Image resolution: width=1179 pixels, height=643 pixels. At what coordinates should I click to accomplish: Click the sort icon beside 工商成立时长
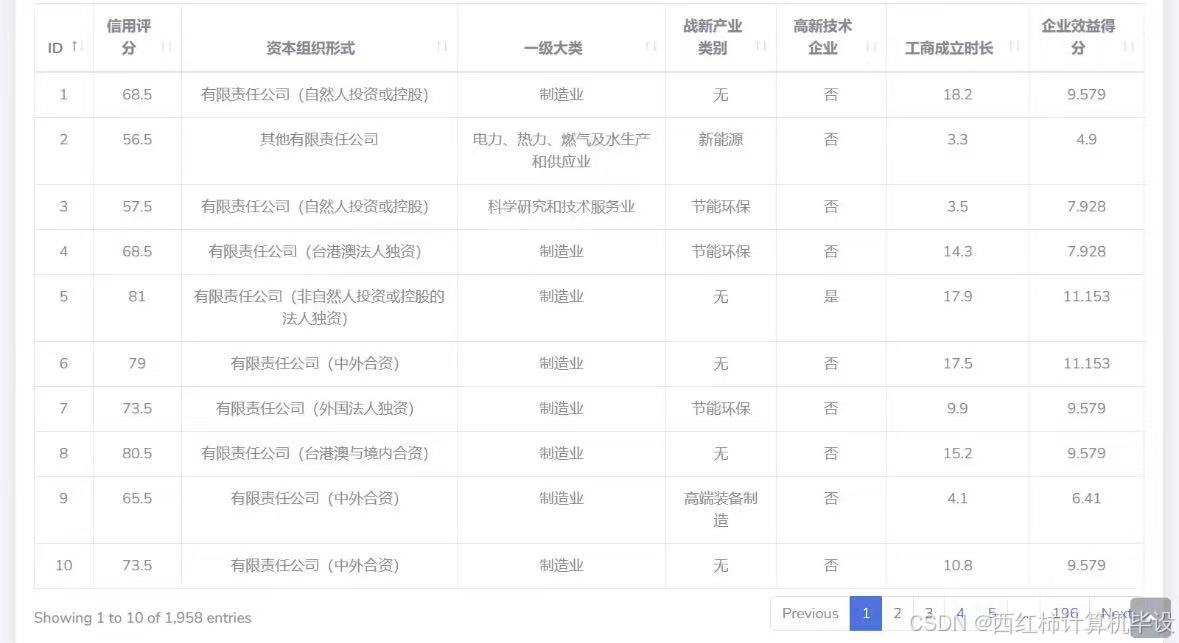tap(1012, 47)
